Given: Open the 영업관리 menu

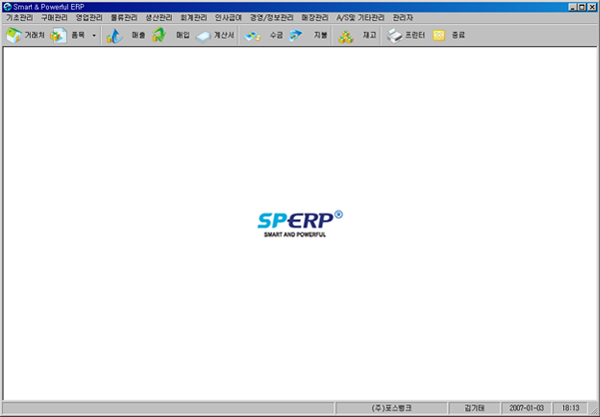Looking at the screenshot, I should (x=89, y=18).
